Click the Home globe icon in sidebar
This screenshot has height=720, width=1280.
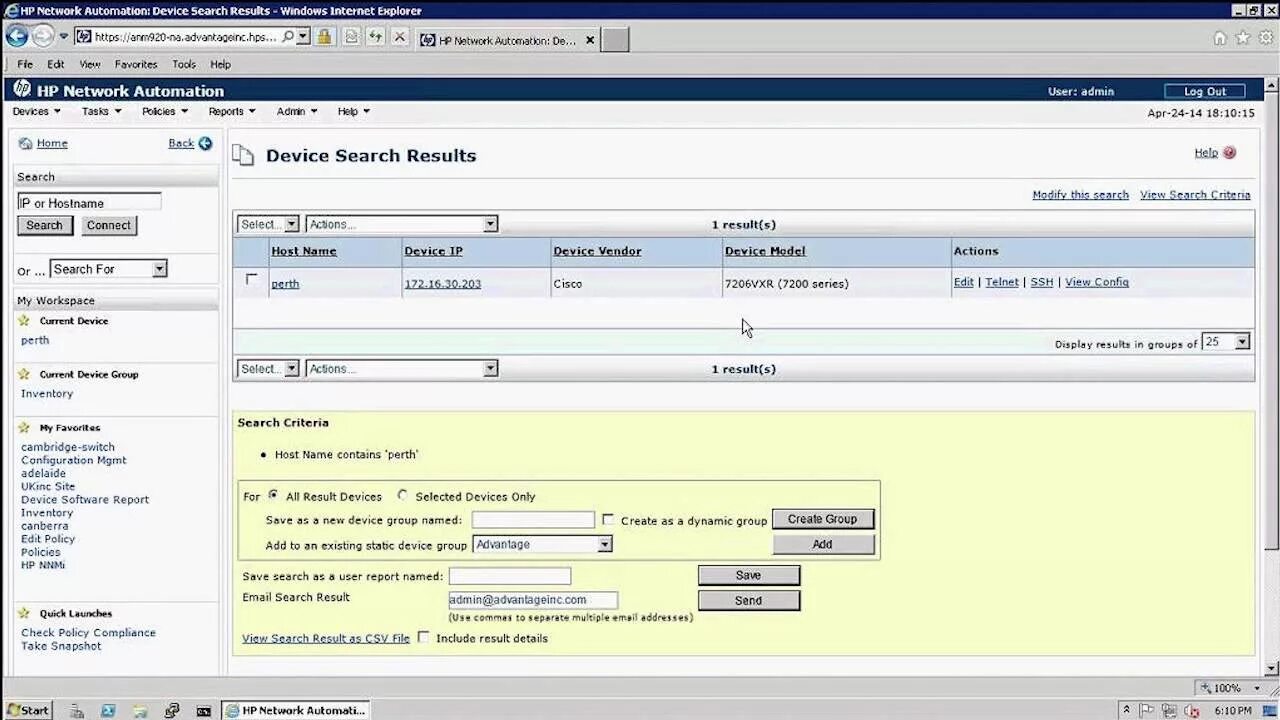point(25,144)
